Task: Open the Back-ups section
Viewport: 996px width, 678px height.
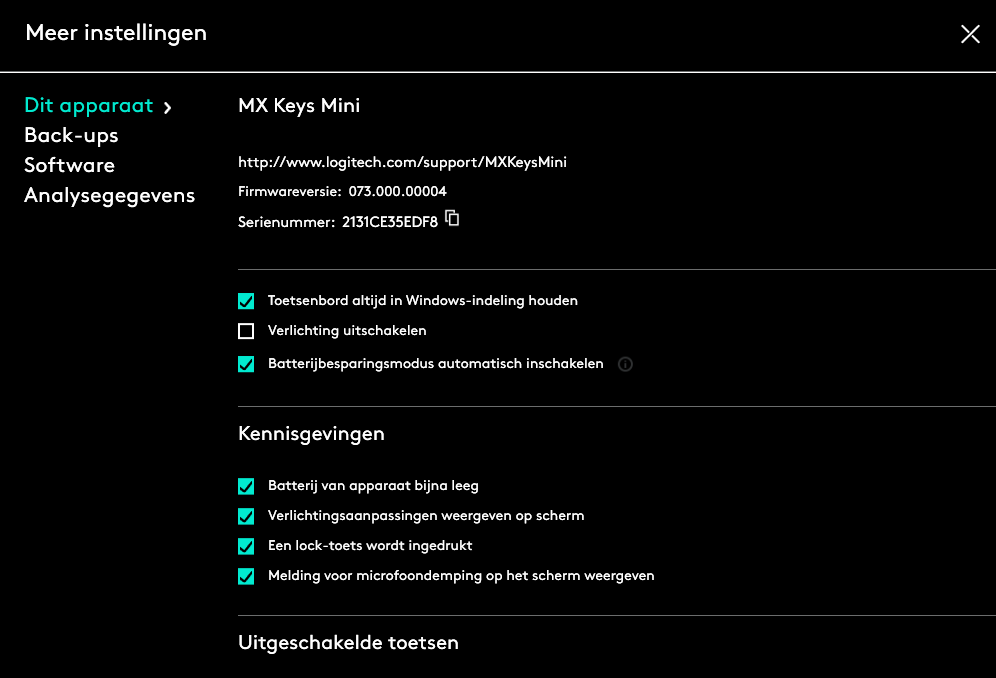Action: pos(71,136)
